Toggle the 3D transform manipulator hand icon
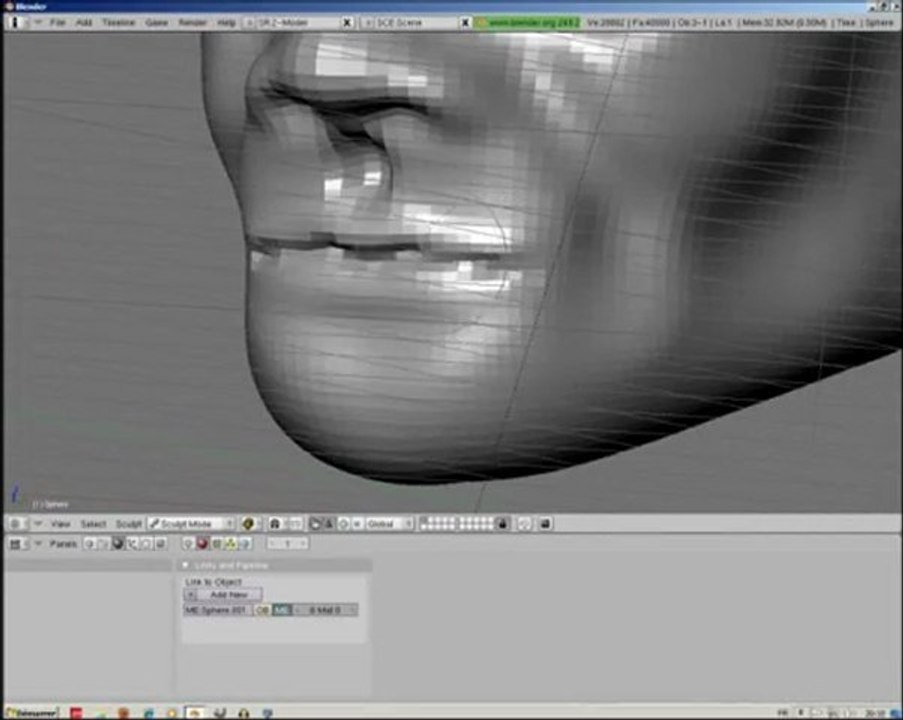 click(x=315, y=524)
